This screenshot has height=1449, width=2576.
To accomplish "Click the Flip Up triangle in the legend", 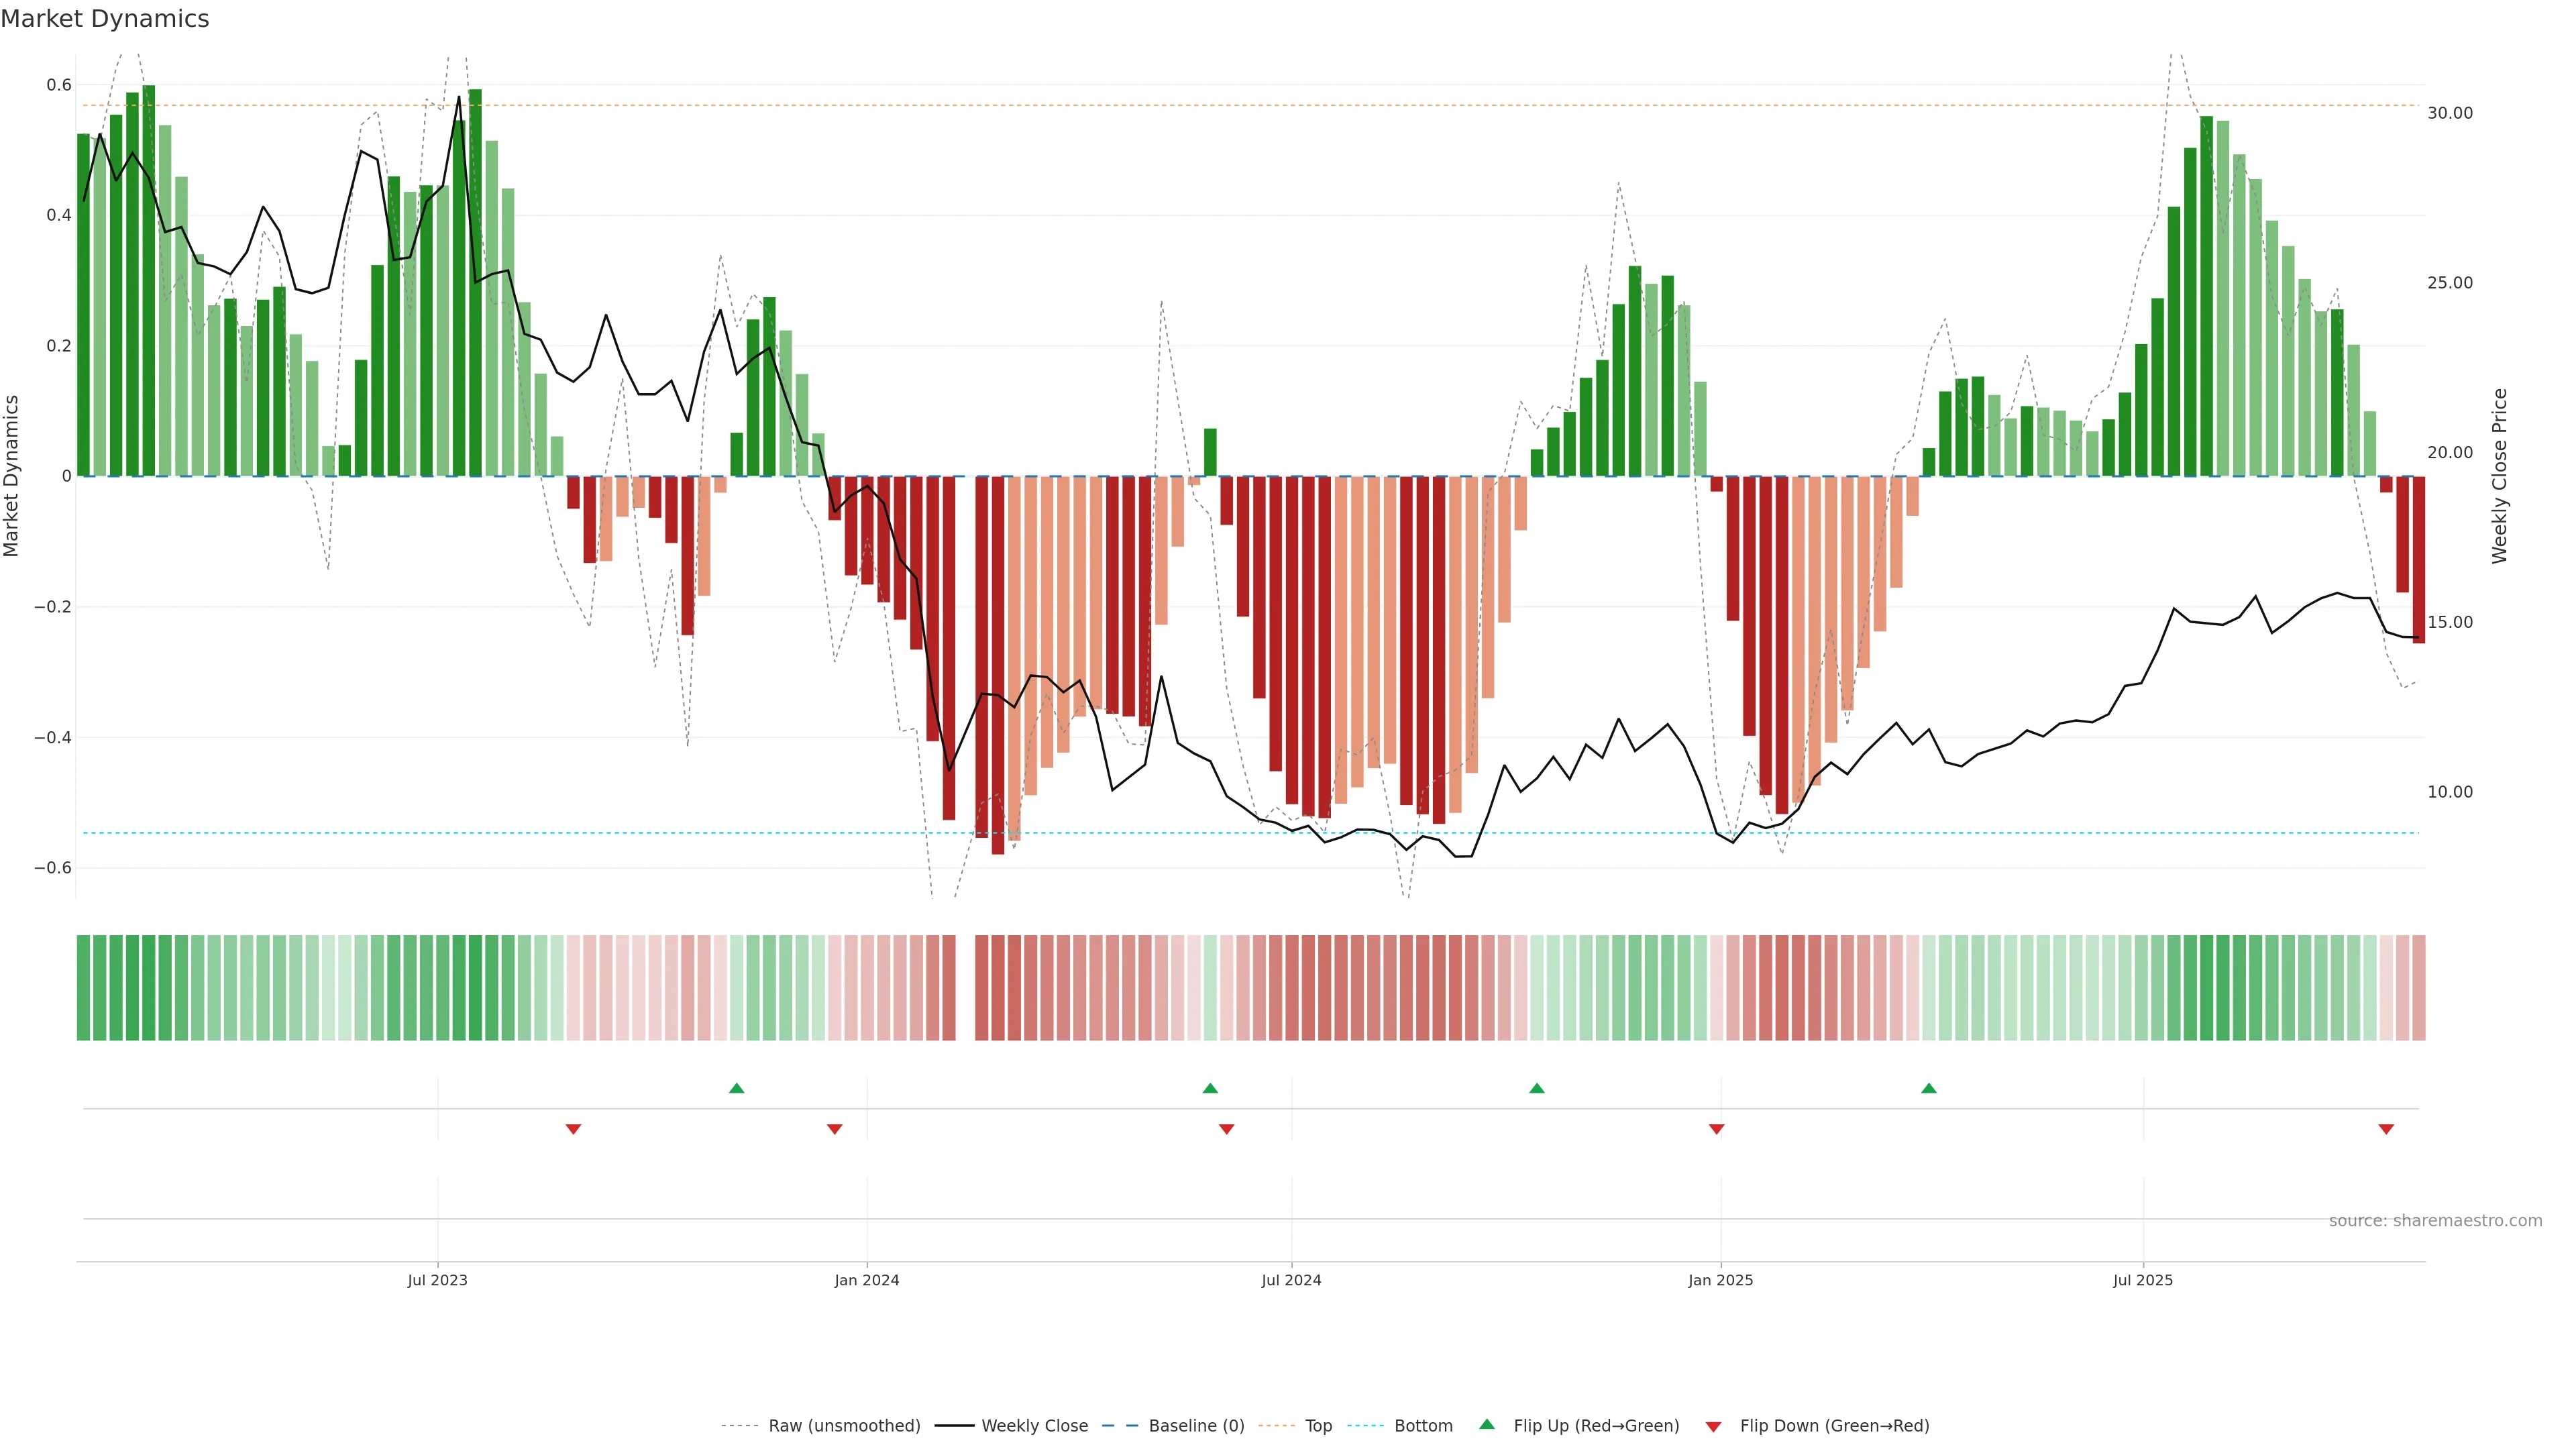I will point(1487,1424).
